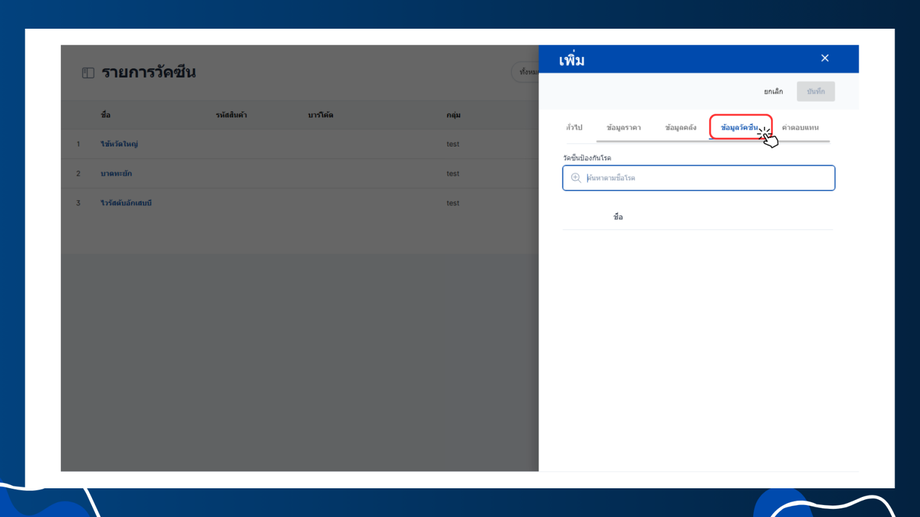The width and height of the screenshot is (920, 517).
Task: Click the test group cell for ไข้หวัดใหญ่
Action: 452,144
